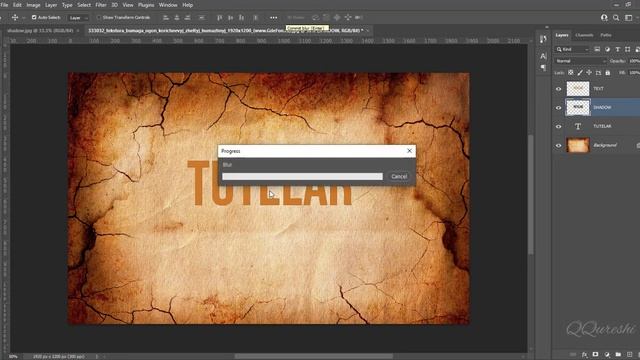Close the Progress dialog with X
This screenshot has width=640, height=360.
point(409,151)
